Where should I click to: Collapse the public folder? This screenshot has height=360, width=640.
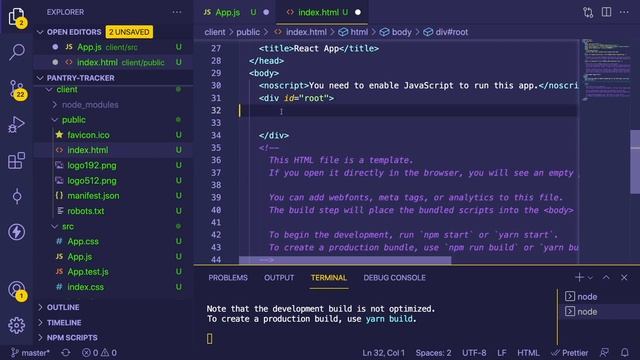pyautogui.click(x=55, y=120)
